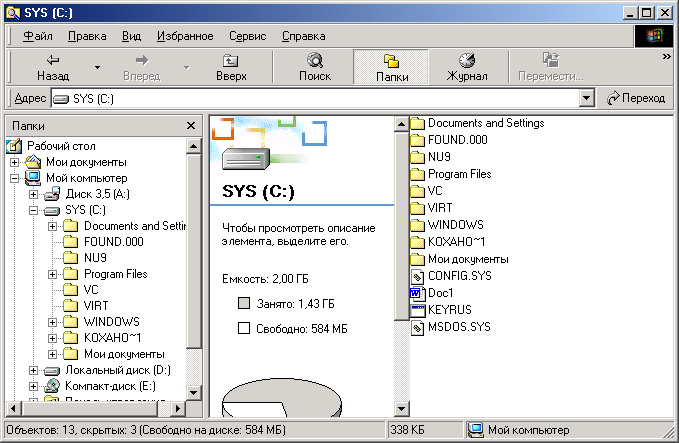679x443 pixels.
Task: Select Мой компьютер computer icon in tree
Action: coord(33,178)
